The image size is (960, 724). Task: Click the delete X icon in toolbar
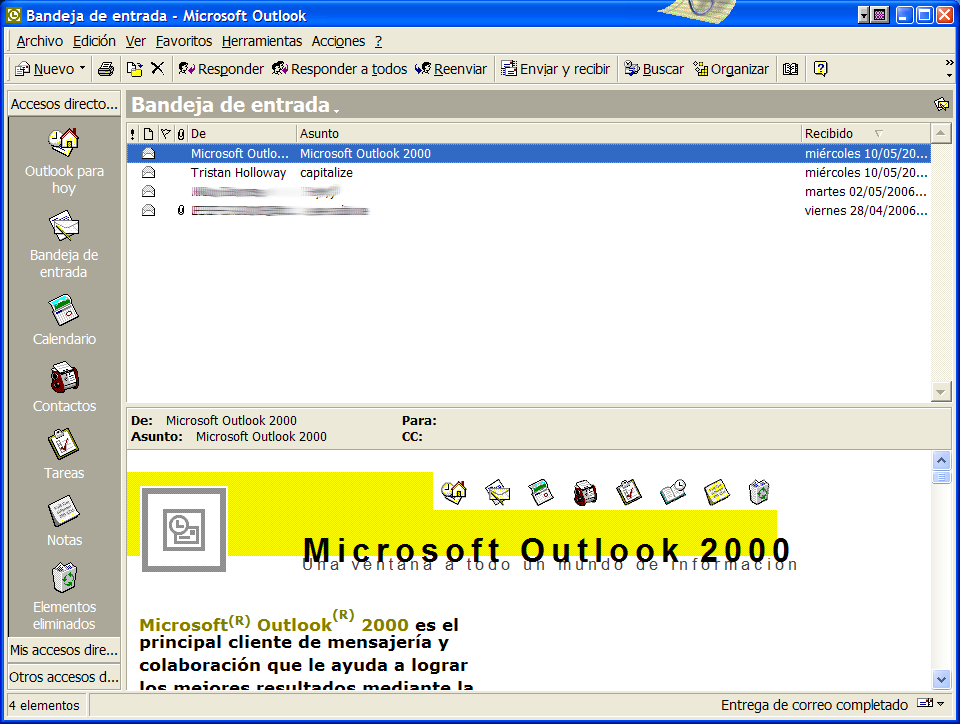coord(157,69)
